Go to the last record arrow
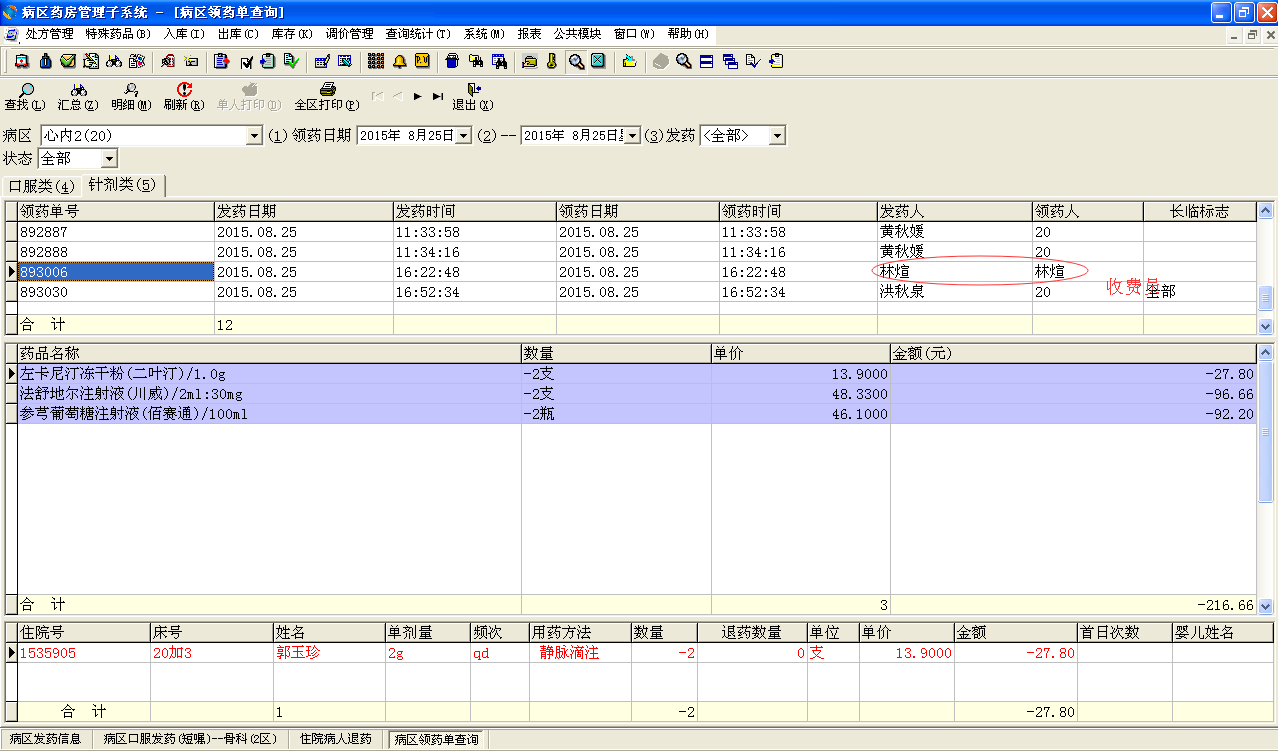 tap(438, 96)
